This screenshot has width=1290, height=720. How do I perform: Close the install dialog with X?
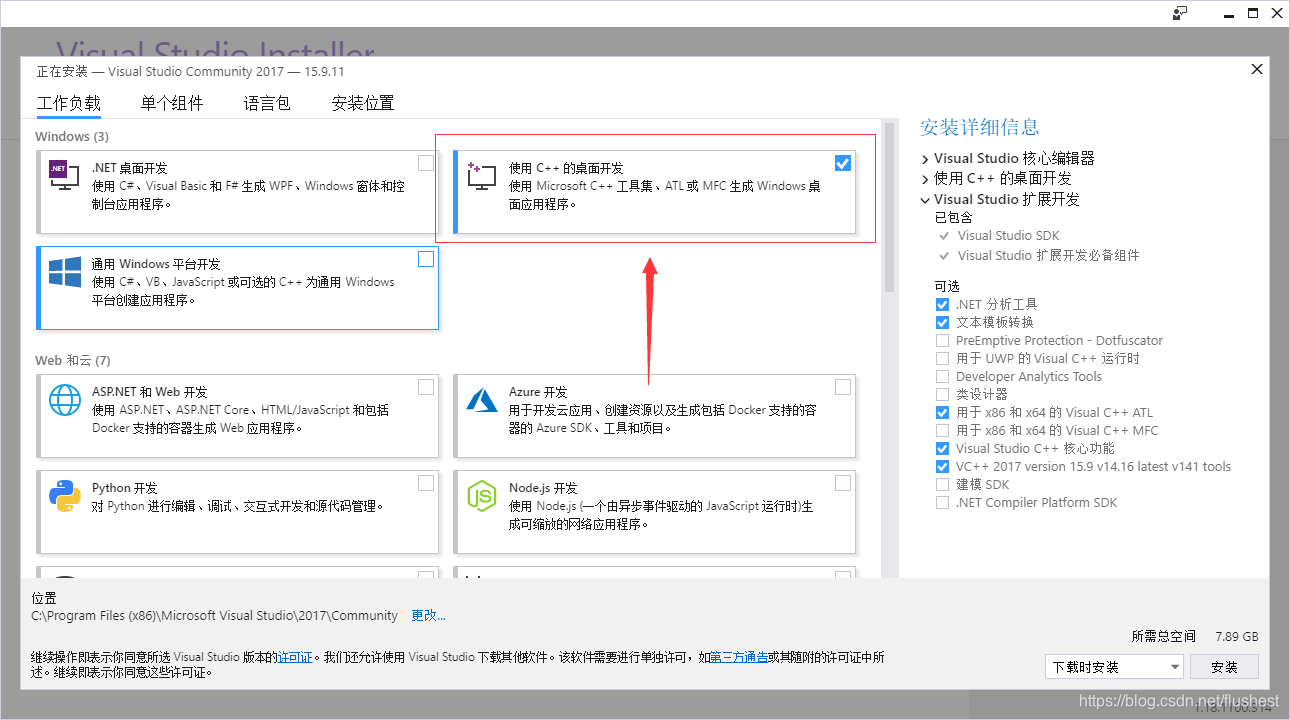1257,69
